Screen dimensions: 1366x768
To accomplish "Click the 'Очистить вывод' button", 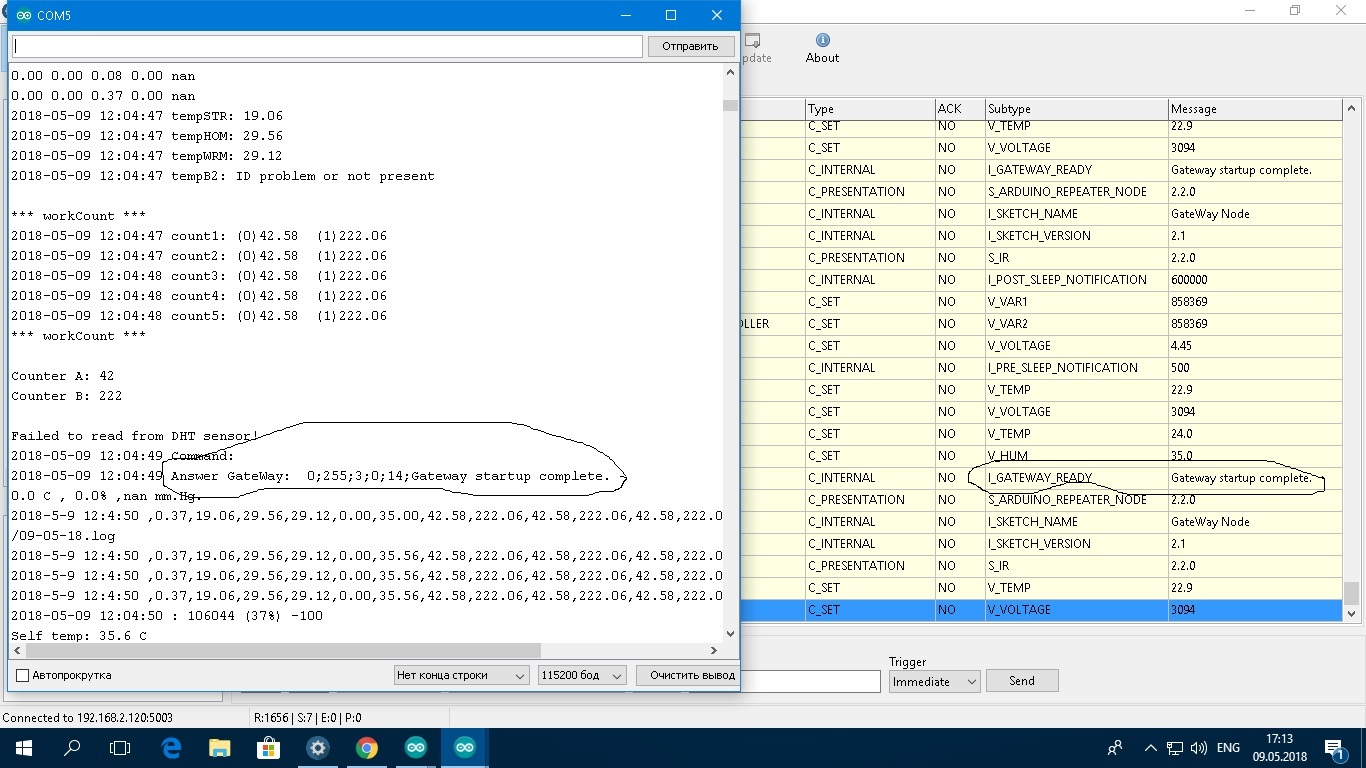I will click(x=691, y=676).
